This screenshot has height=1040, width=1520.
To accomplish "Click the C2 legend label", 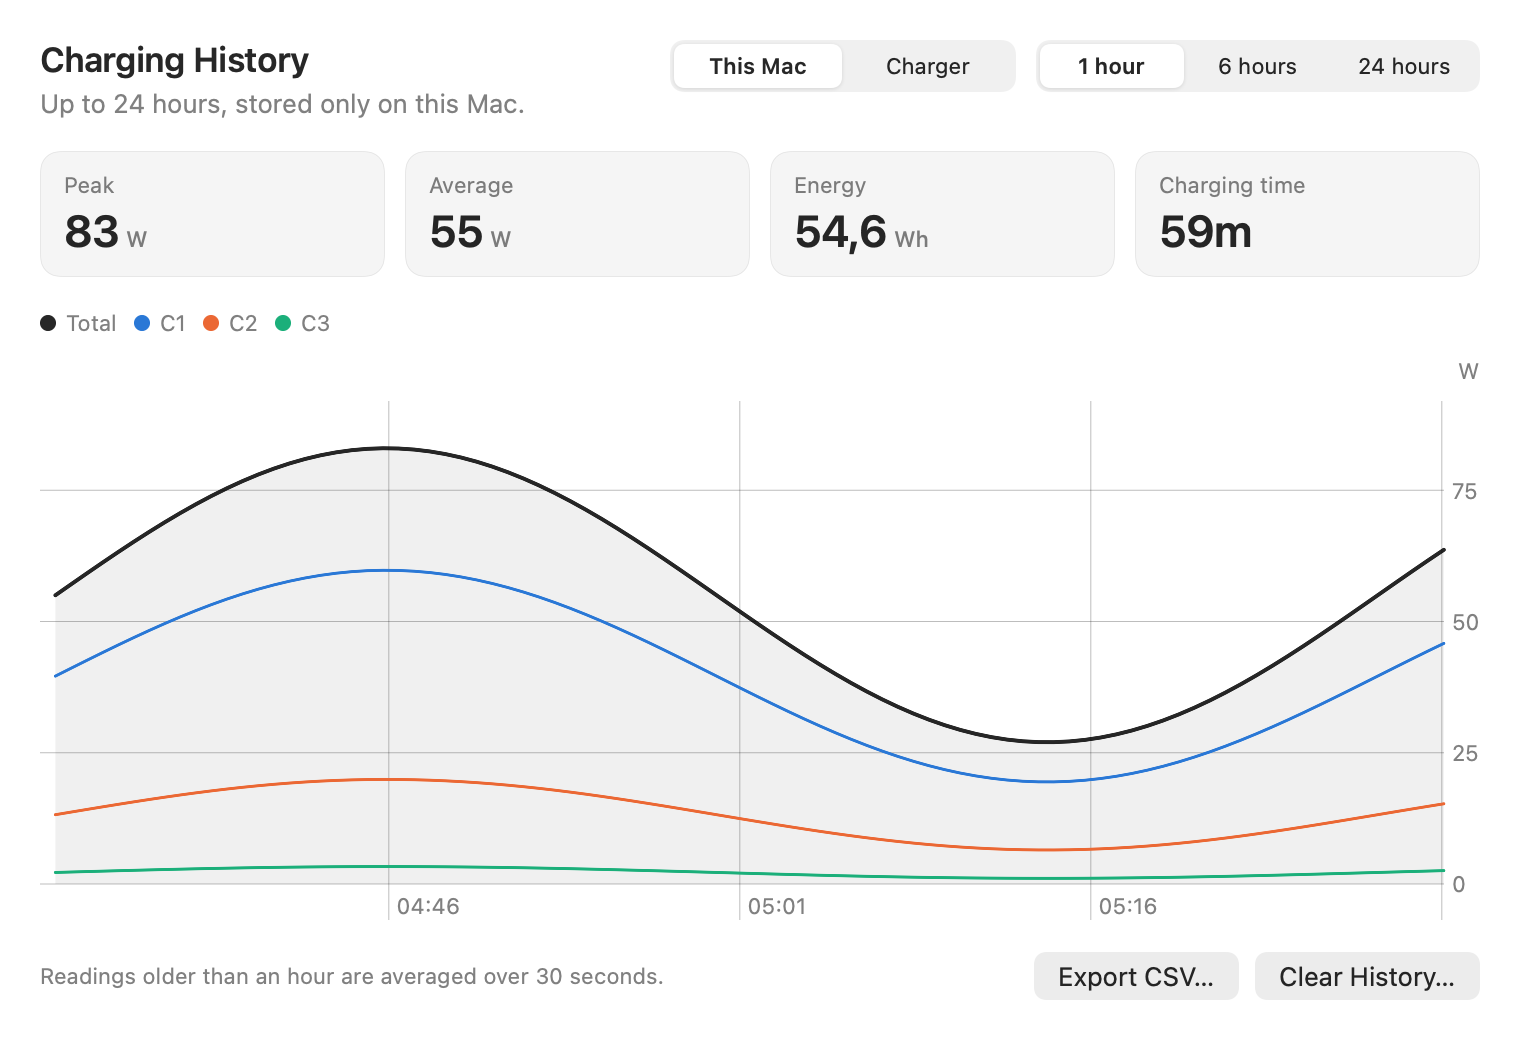I will pos(243,323).
